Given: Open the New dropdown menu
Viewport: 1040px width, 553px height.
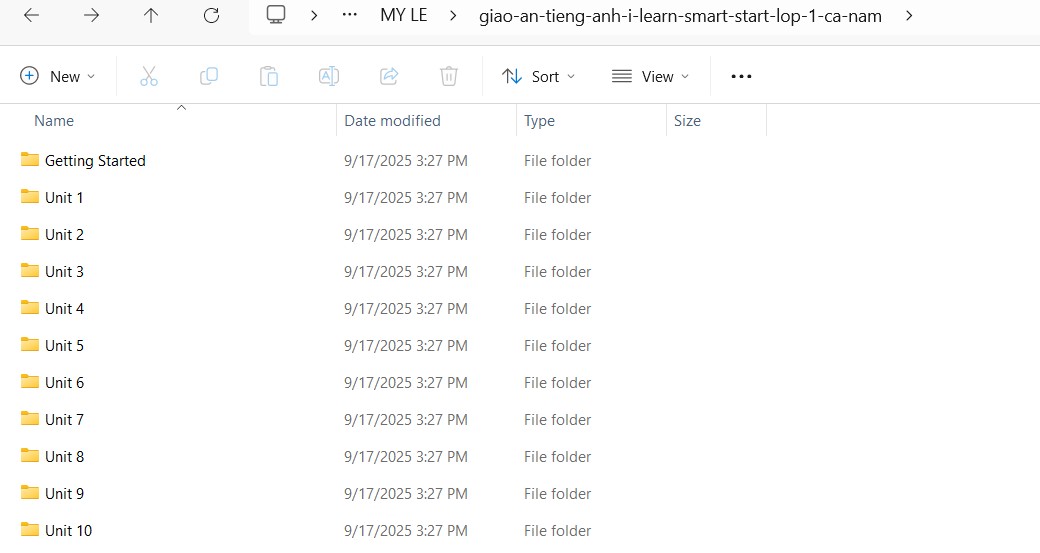Looking at the screenshot, I should (x=58, y=76).
